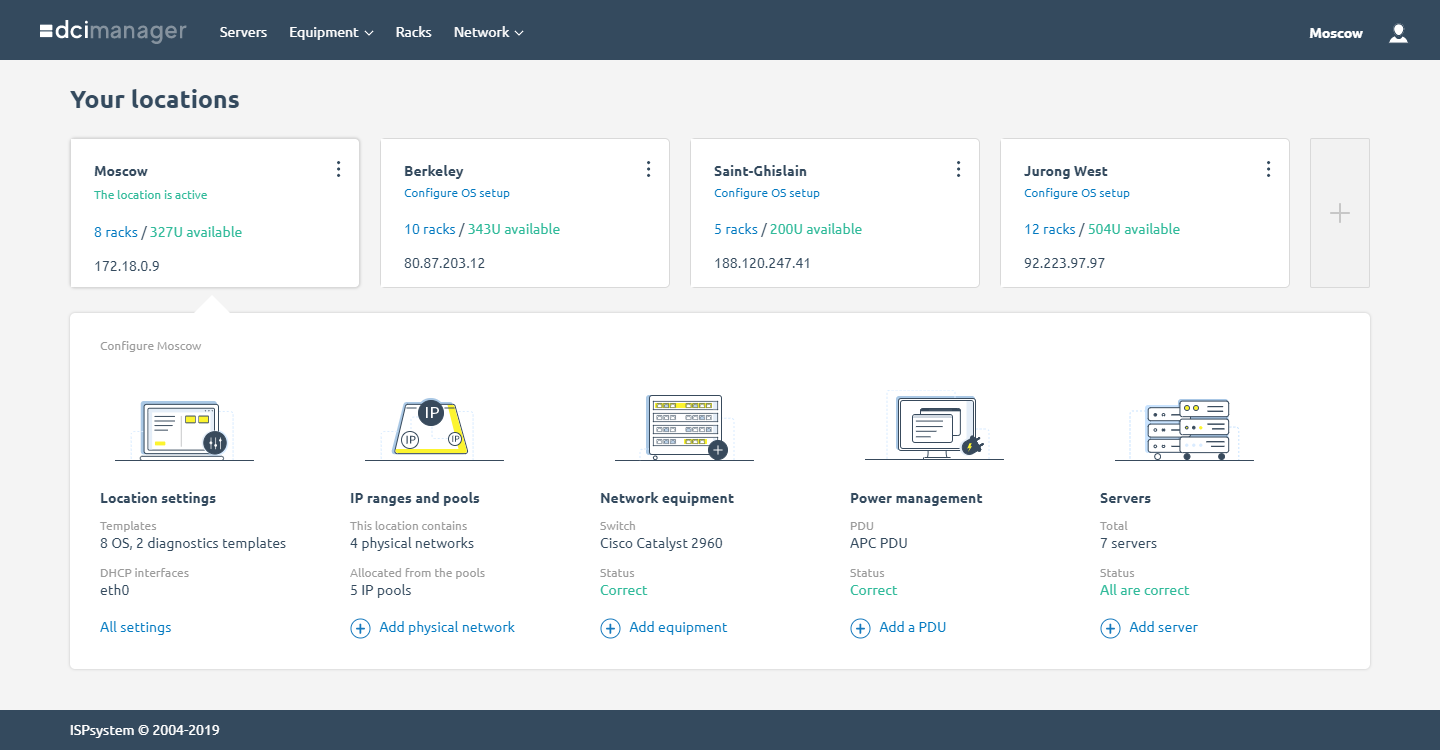Expand the Network dropdown menu
The image size is (1440, 750).
488,32
